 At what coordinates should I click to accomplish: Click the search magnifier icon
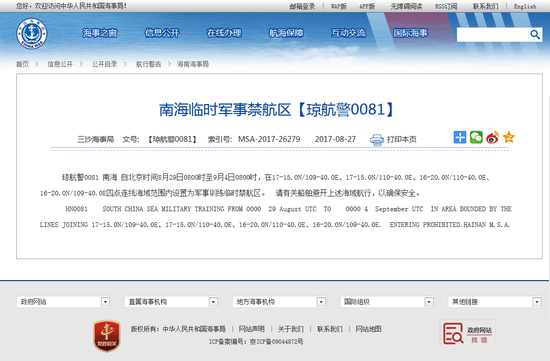pyautogui.click(x=535, y=34)
